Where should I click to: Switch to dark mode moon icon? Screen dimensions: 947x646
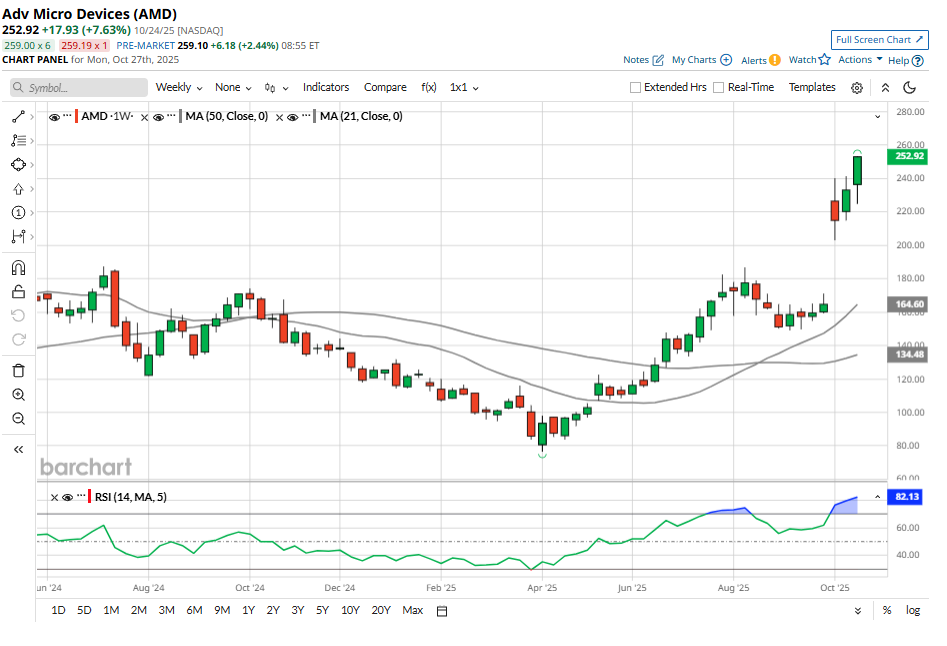click(908, 88)
